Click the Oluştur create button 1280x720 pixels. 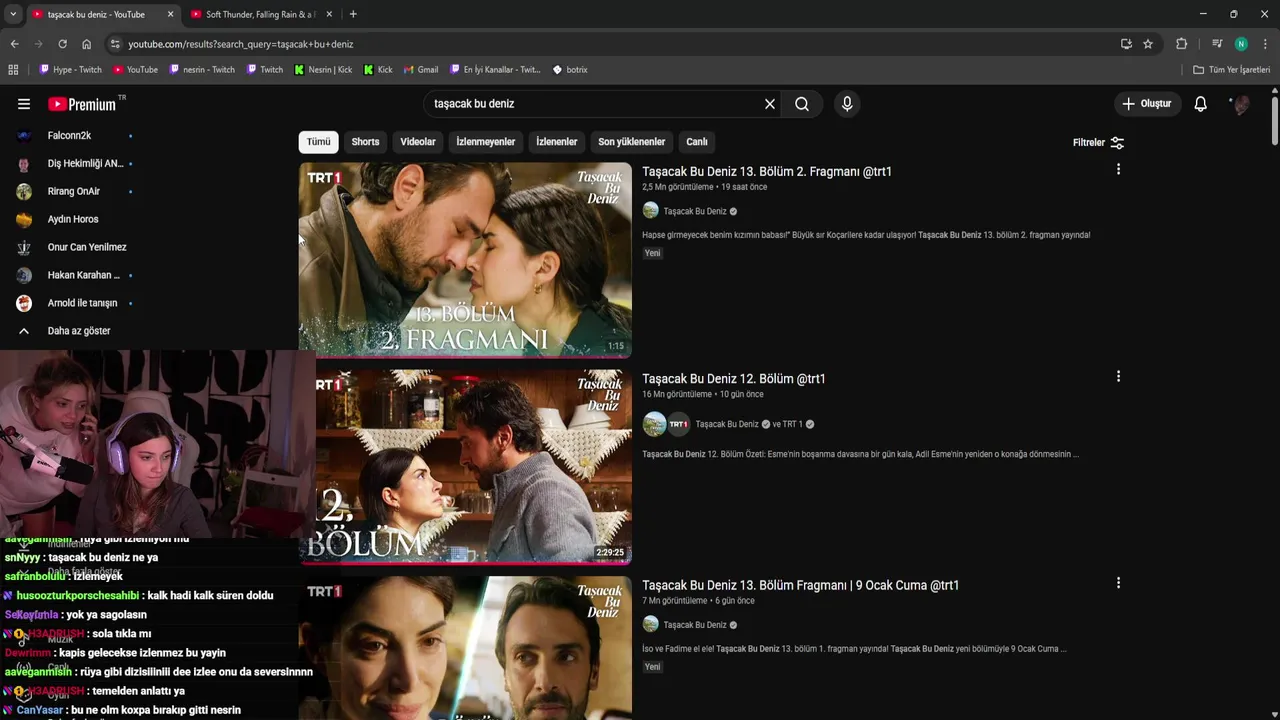point(1147,104)
